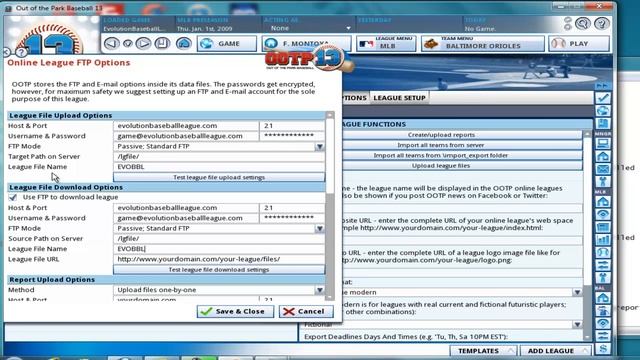
Task: Expand the sidebar with the double-arrow icon
Action: (x=603, y=86)
